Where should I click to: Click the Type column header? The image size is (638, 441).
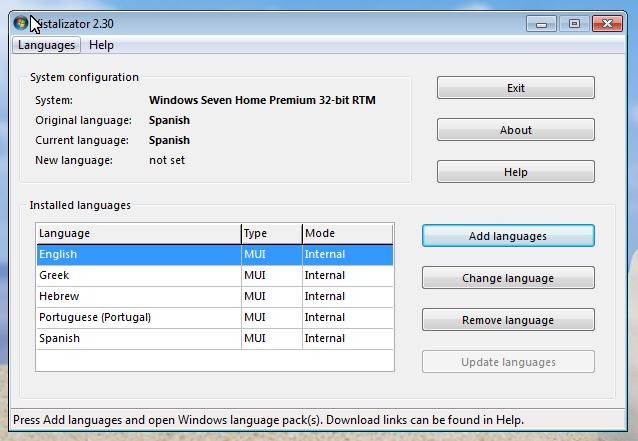point(272,234)
